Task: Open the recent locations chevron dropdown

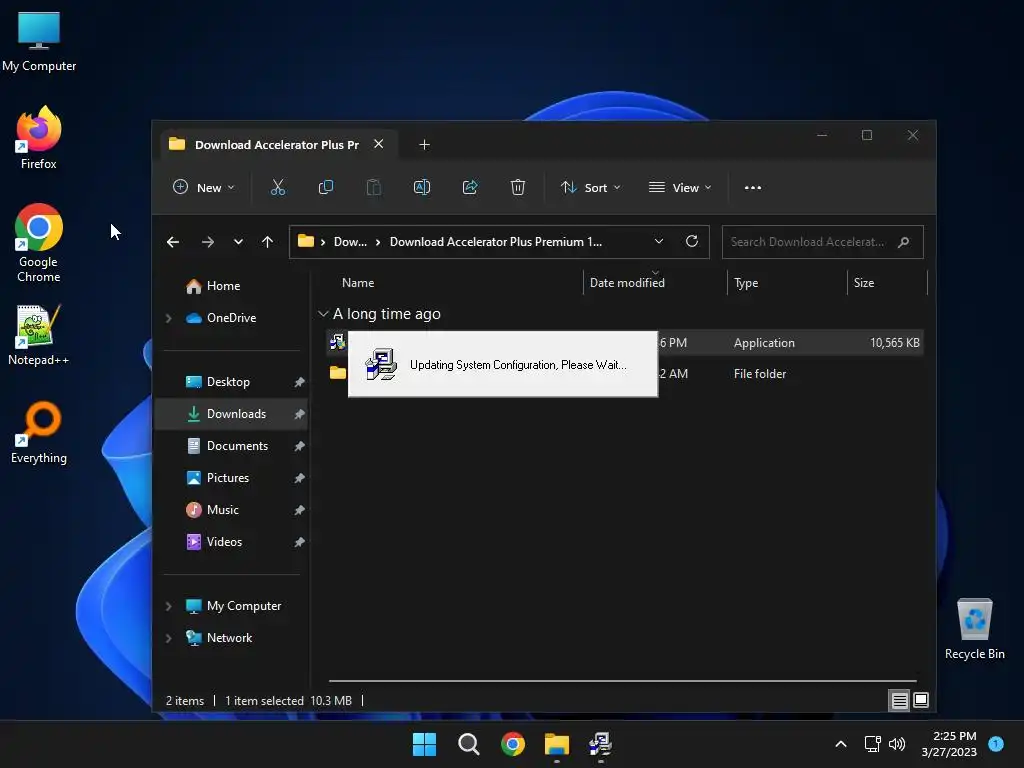Action: [238, 242]
